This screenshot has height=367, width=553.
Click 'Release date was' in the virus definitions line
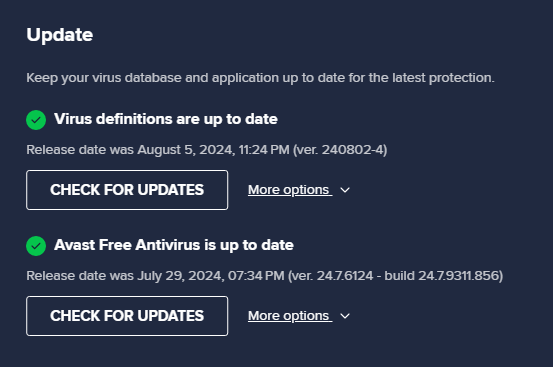tap(80, 150)
